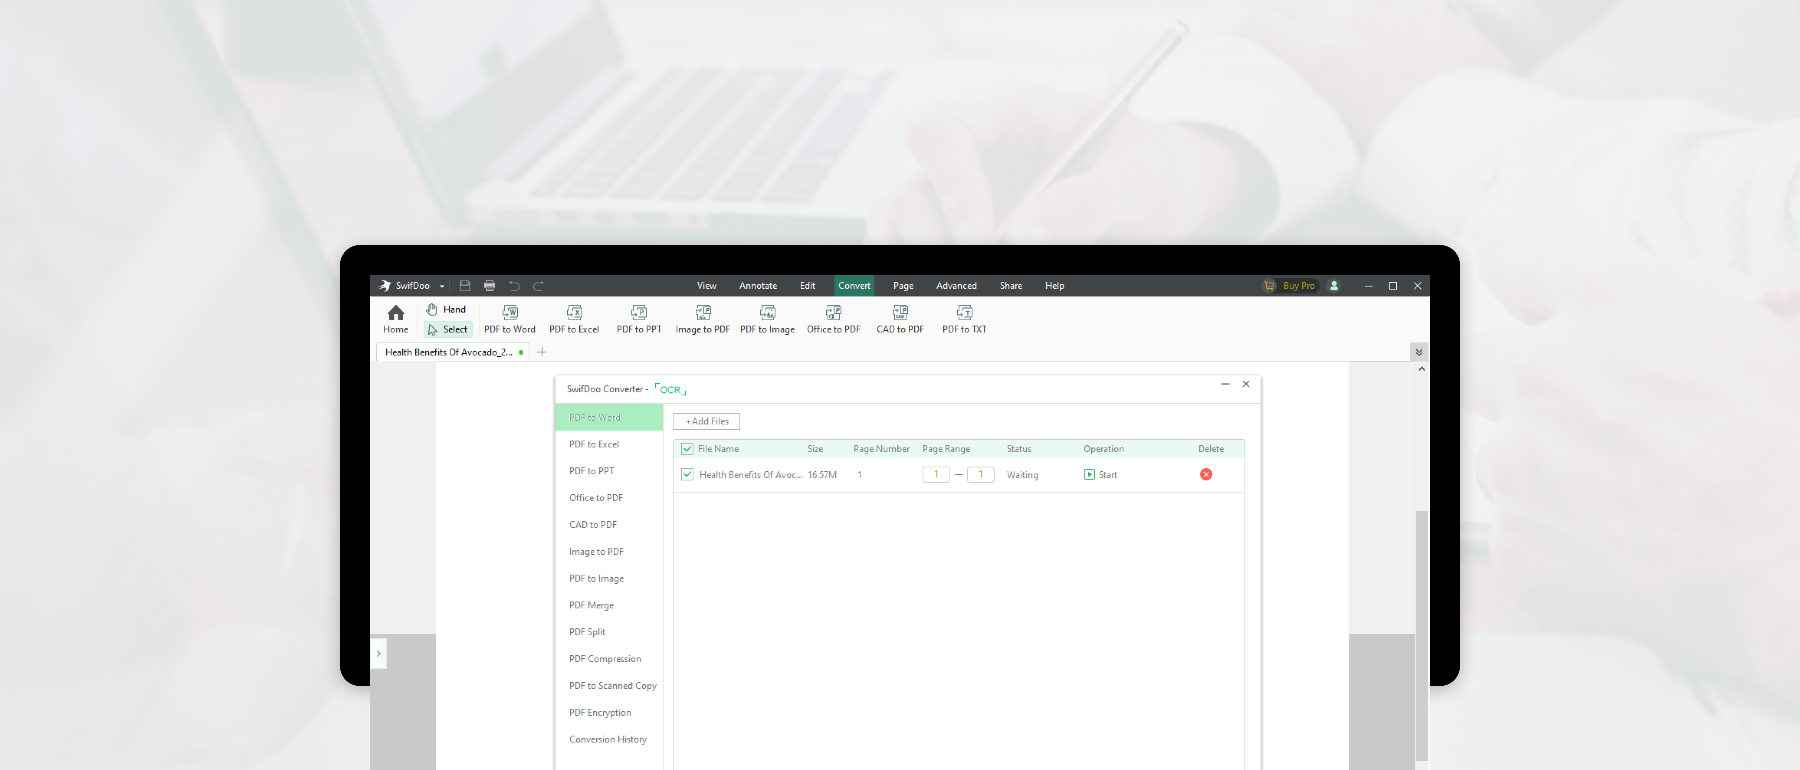Choose PDF to Word in the ribbon

pos(510,319)
